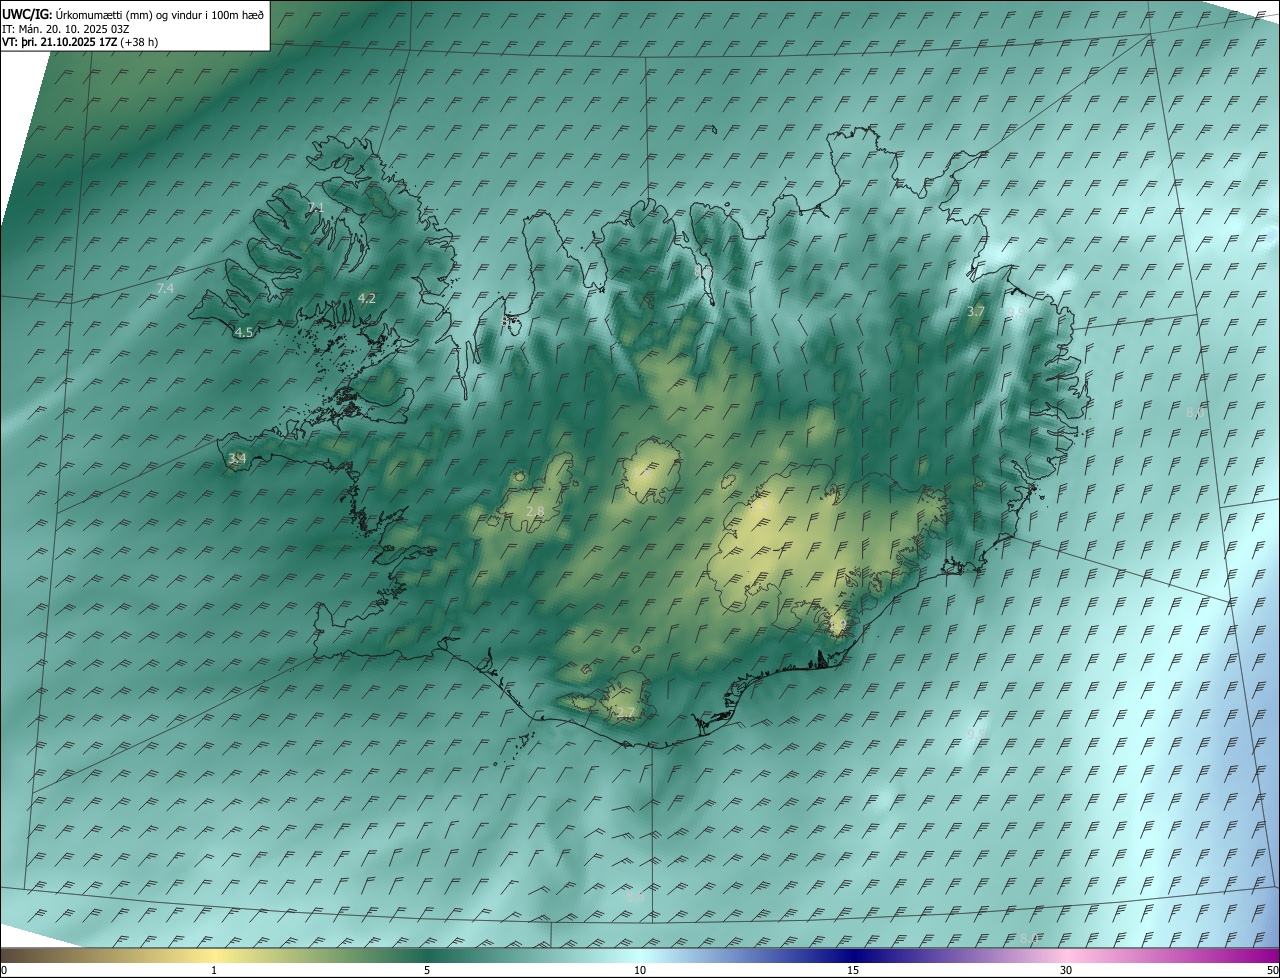Viewport: 1280px width, 978px height.
Task: Pick the pink colour above 30
Action: [x=1066, y=955]
